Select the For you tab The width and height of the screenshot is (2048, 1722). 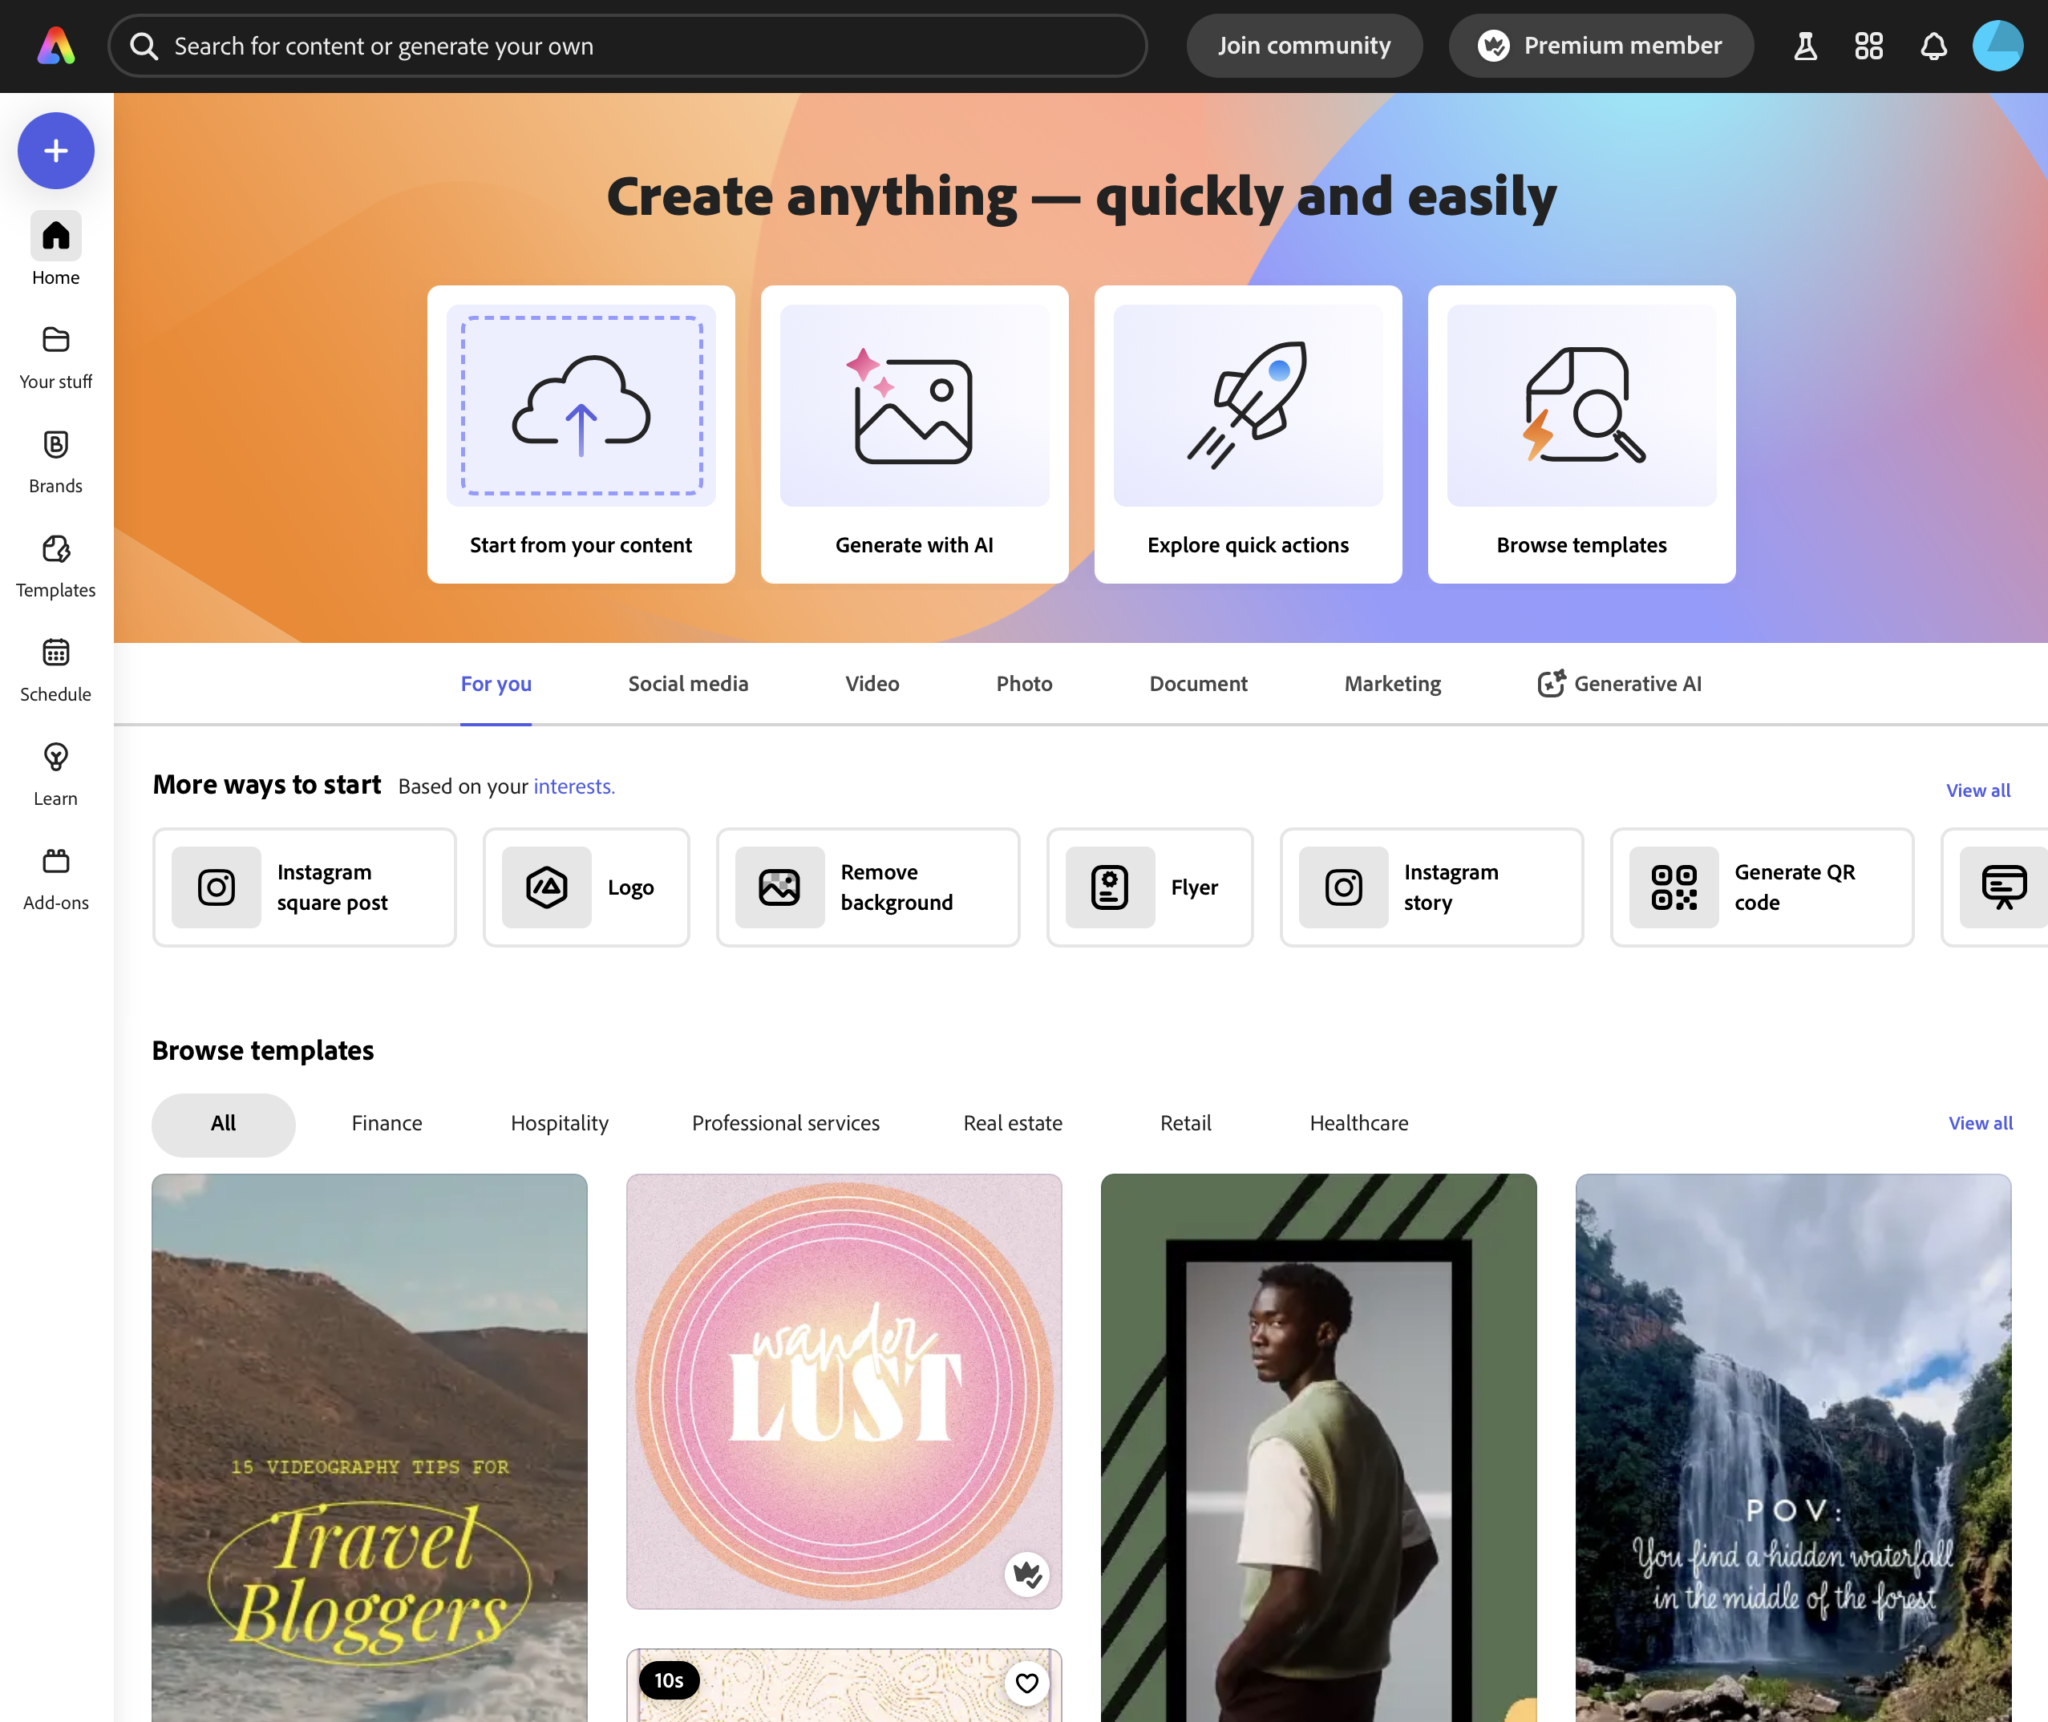(x=496, y=684)
